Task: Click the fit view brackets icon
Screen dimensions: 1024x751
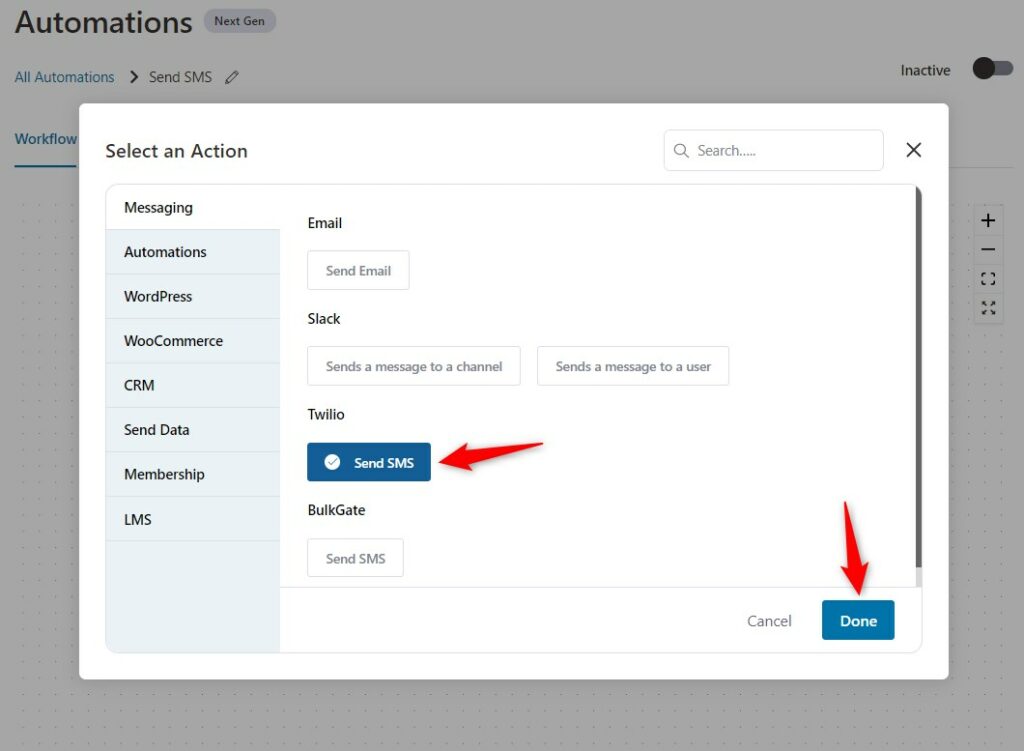Action: tap(987, 279)
